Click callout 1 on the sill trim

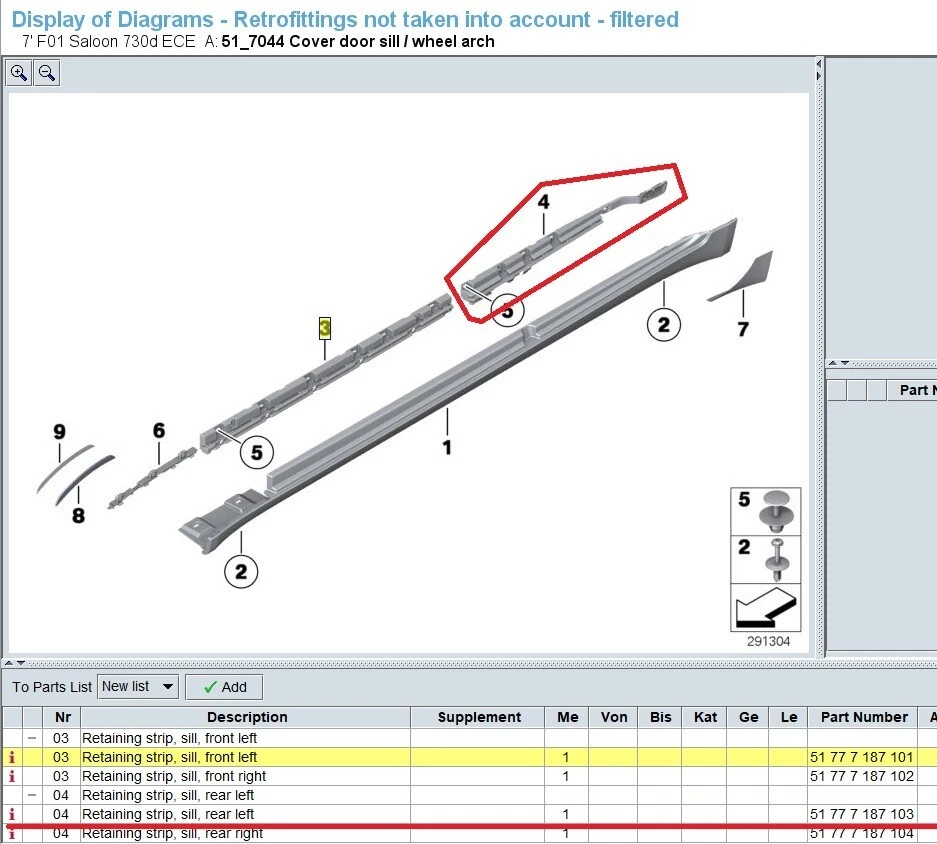pyautogui.click(x=447, y=448)
